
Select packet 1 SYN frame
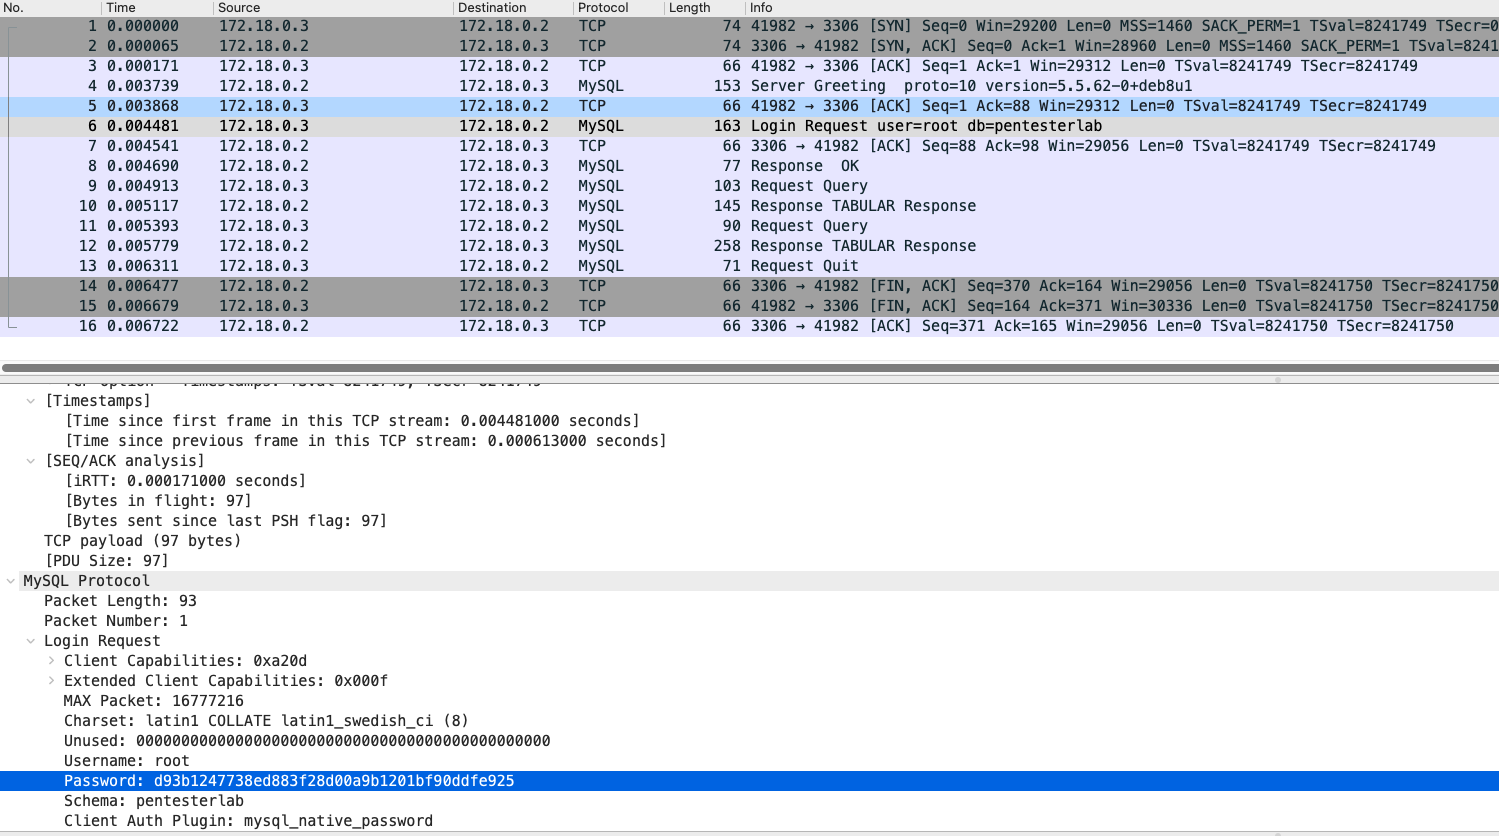click(x=749, y=26)
